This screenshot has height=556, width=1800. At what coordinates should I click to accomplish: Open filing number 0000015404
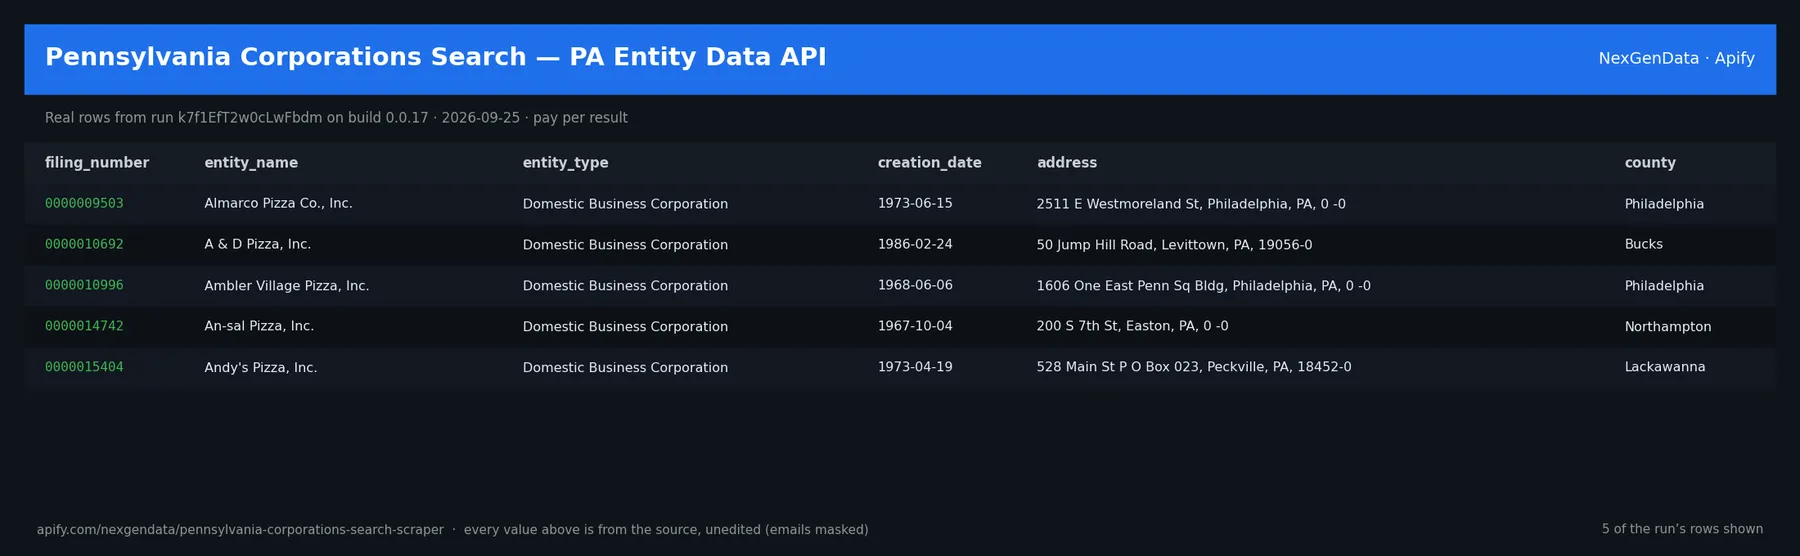click(84, 367)
